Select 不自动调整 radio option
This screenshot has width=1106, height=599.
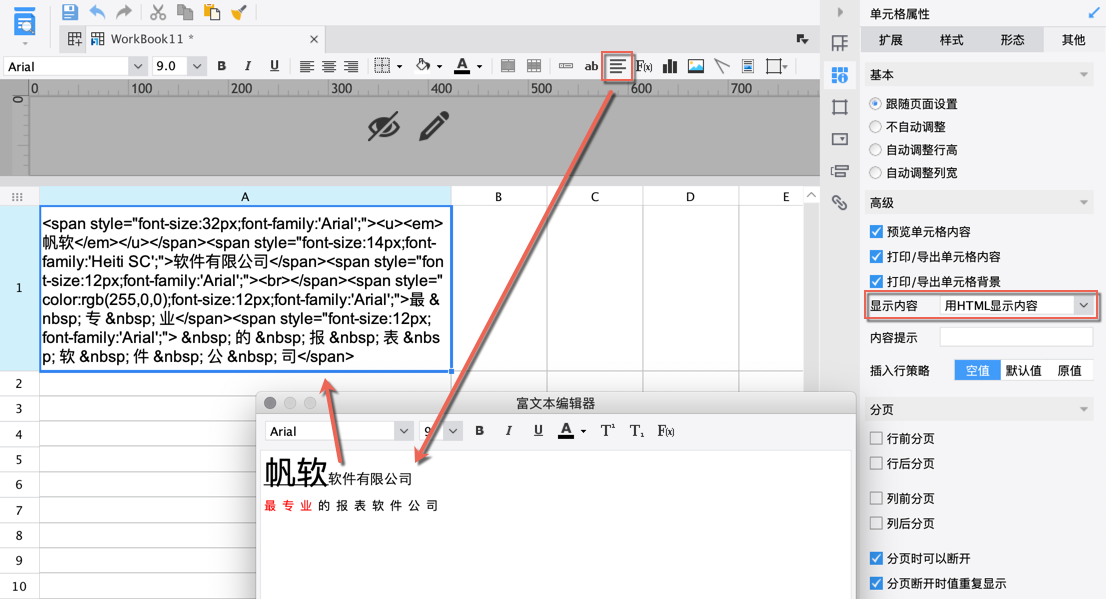(x=875, y=126)
